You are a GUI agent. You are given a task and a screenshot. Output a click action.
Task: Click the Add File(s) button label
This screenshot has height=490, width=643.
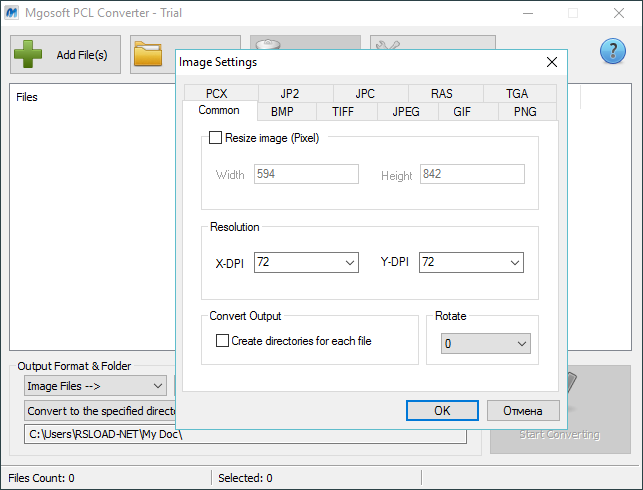click(82, 55)
